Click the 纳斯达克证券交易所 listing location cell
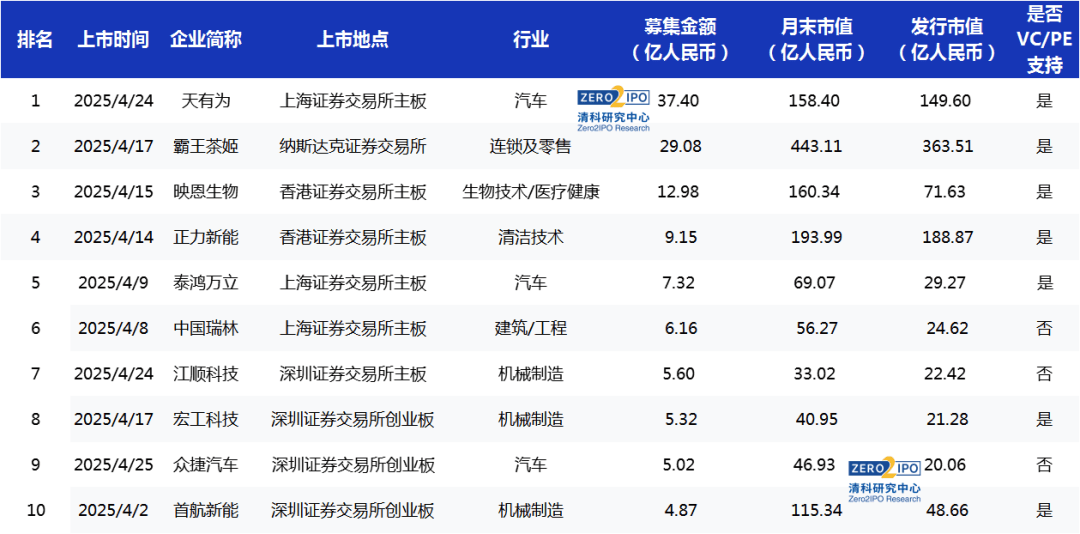The image size is (1080, 534). pos(353,146)
